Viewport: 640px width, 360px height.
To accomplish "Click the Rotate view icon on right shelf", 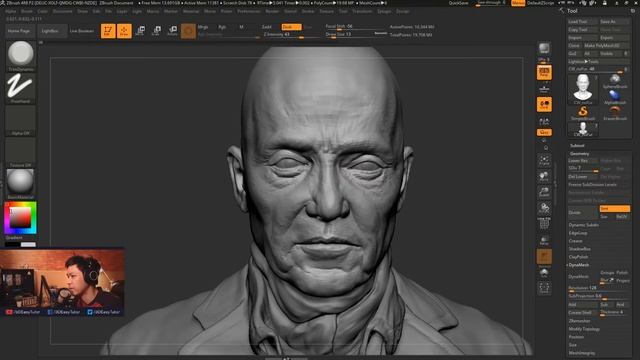I will (x=544, y=208).
